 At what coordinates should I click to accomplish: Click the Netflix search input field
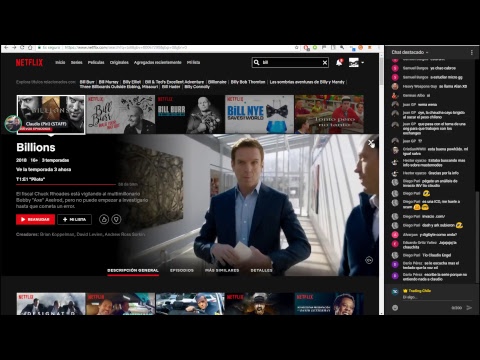pyautogui.click(x=291, y=62)
